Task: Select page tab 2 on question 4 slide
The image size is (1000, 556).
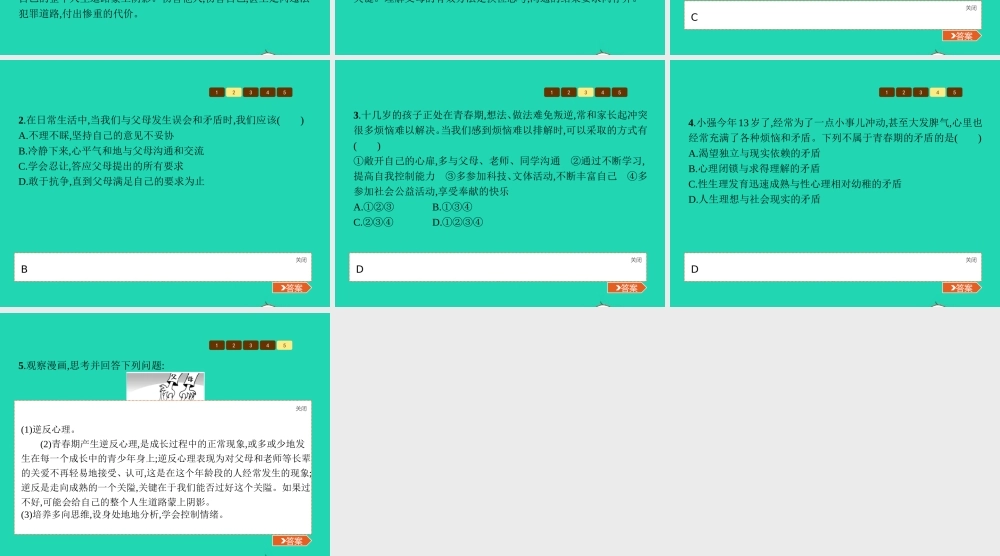Action: pyautogui.click(x=904, y=92)
